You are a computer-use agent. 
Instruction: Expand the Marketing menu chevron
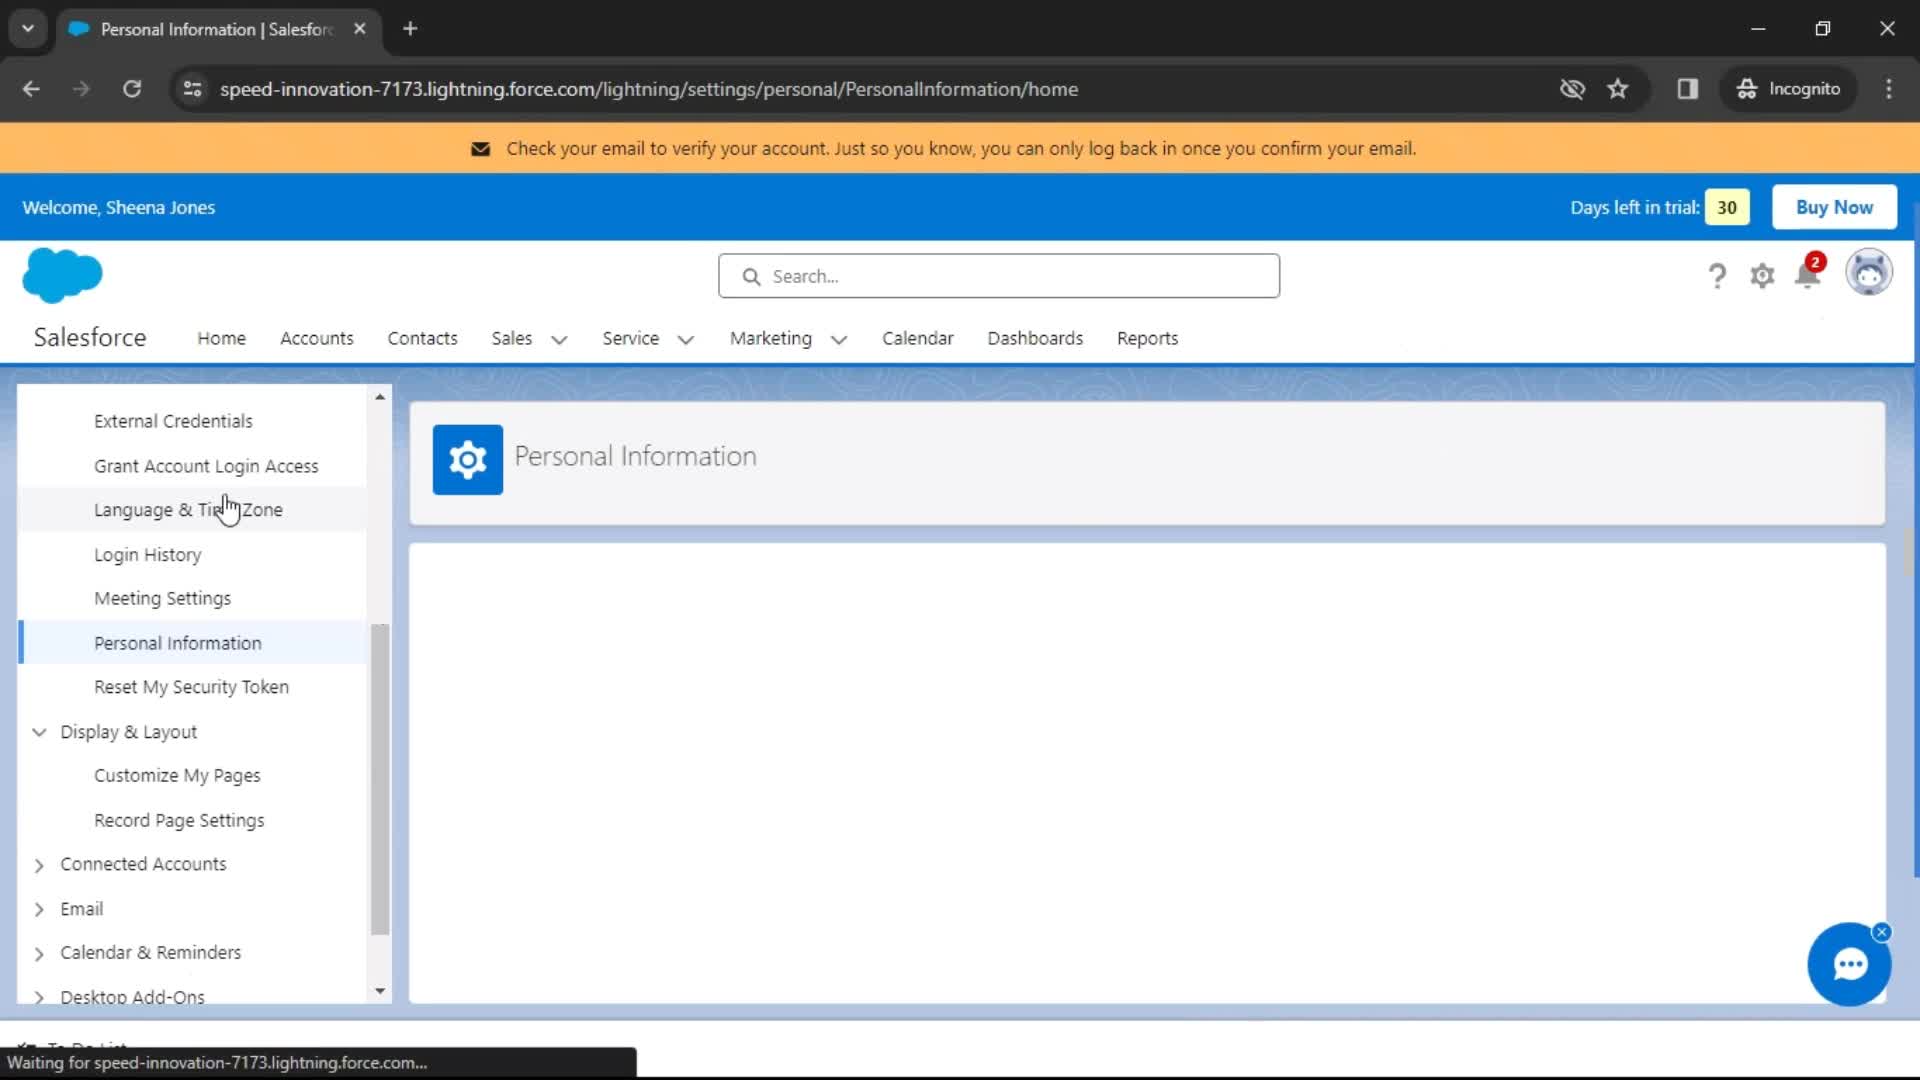coord(838,339)
